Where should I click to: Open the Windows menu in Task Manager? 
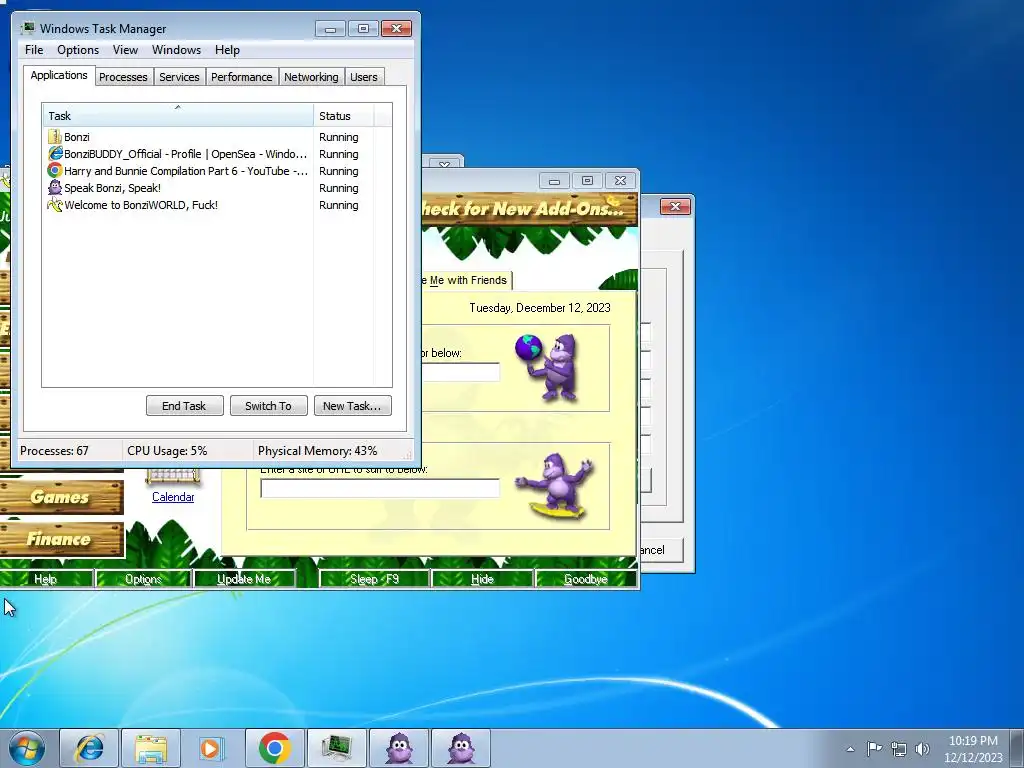tap(176, 50)
